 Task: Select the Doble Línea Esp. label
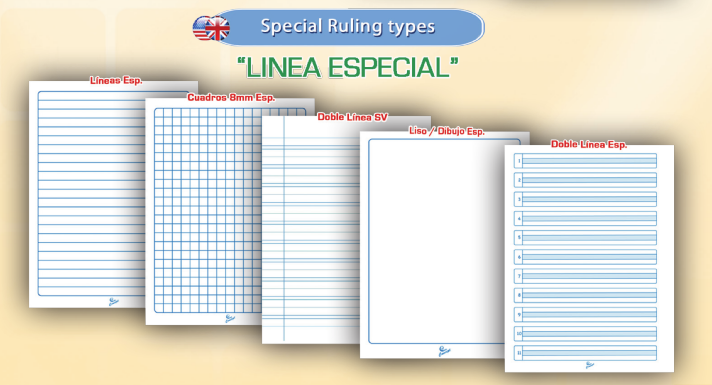(589, 144)
